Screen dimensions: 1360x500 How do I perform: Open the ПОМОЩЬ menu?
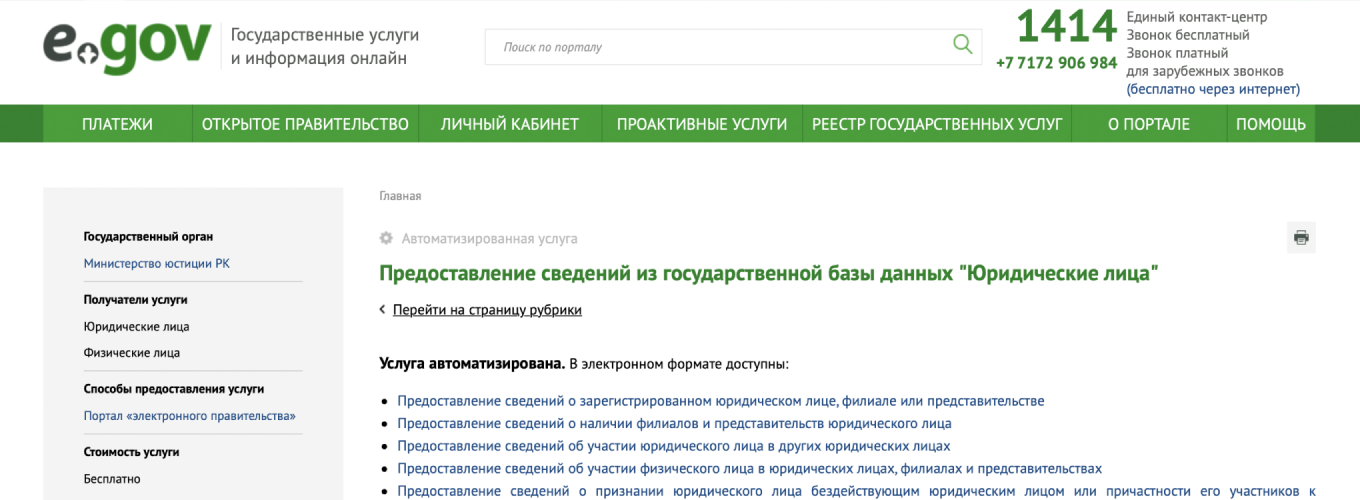pos(1271,124)
